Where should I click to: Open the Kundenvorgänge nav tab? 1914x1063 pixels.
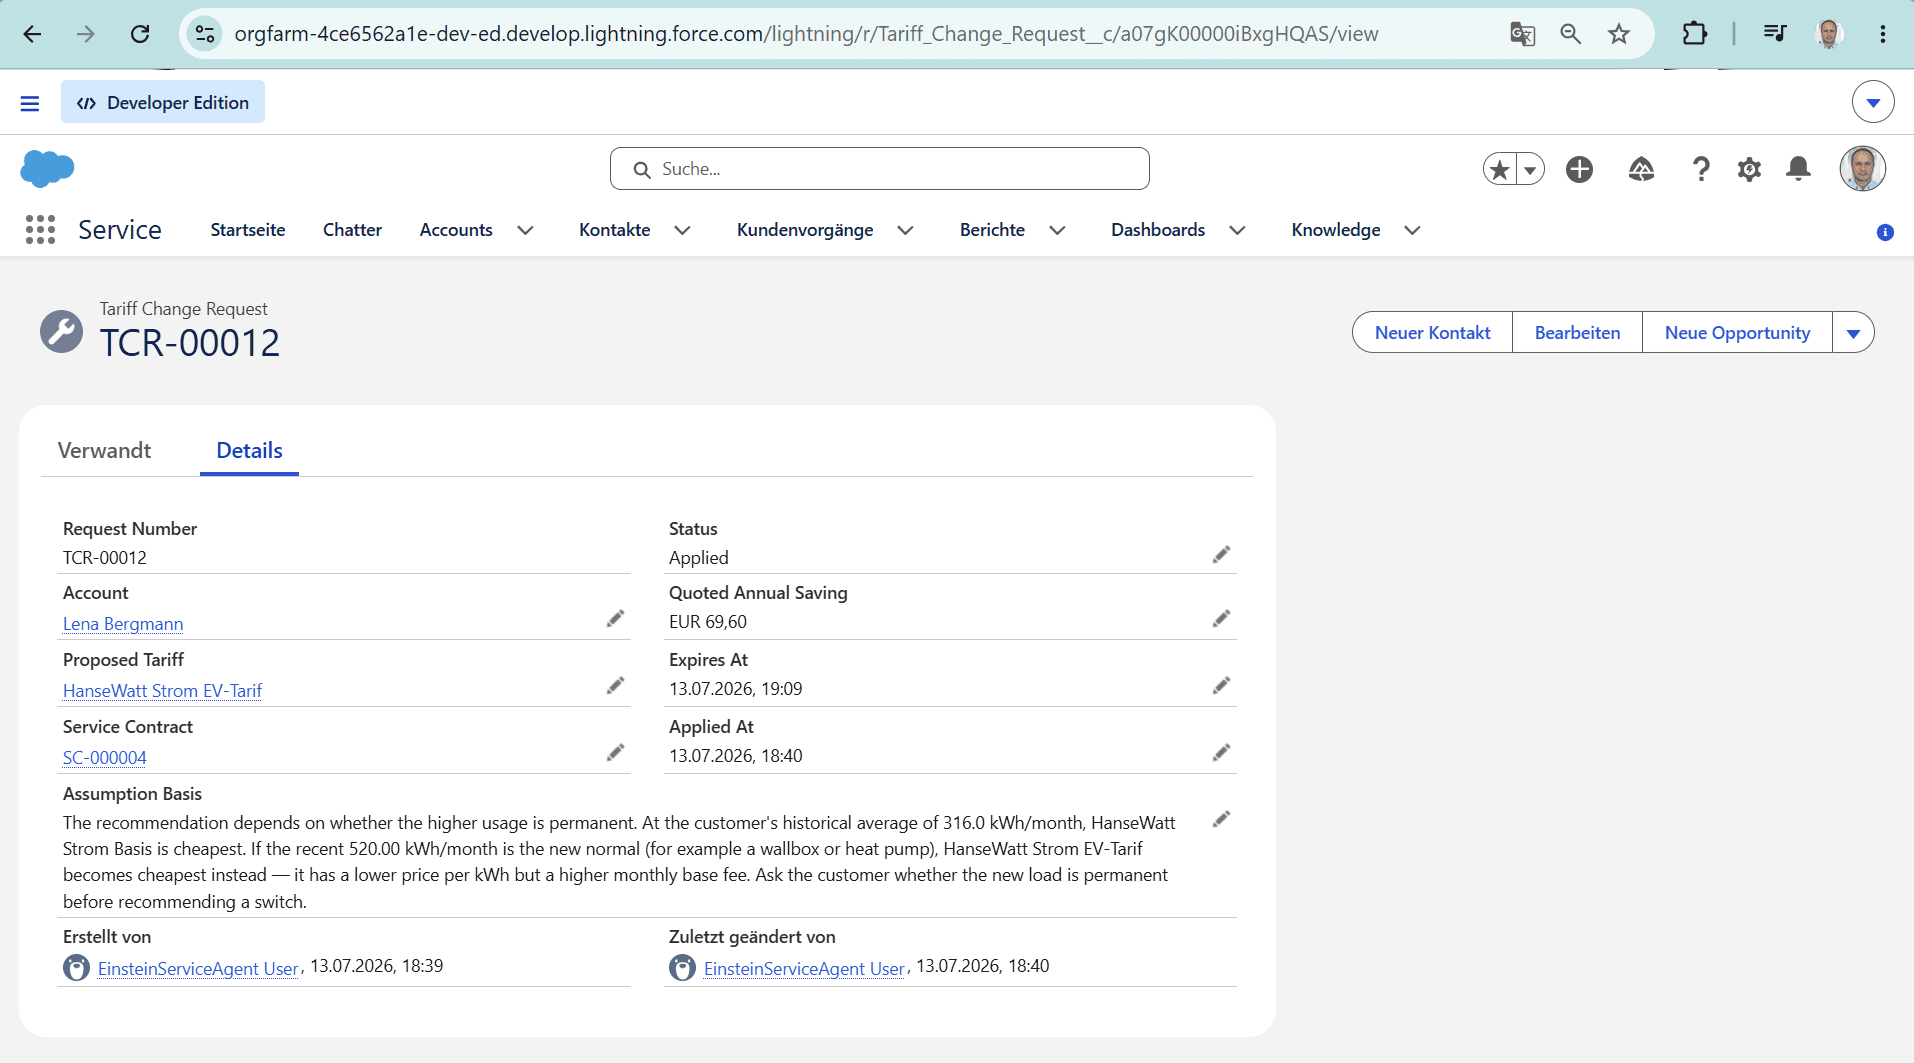[x=805, y=230]
